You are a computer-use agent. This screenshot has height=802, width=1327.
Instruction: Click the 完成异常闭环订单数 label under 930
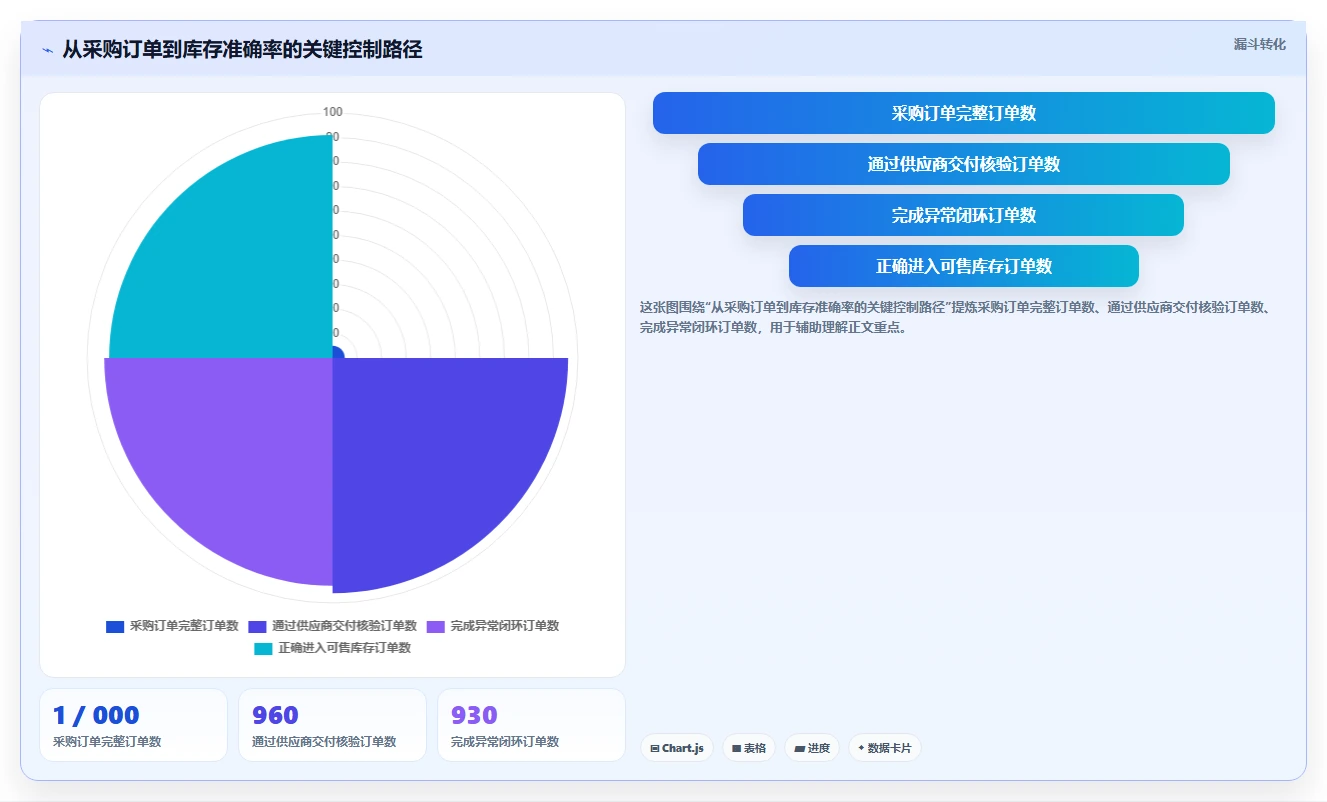pyautogui.click(x=505, y=742)
